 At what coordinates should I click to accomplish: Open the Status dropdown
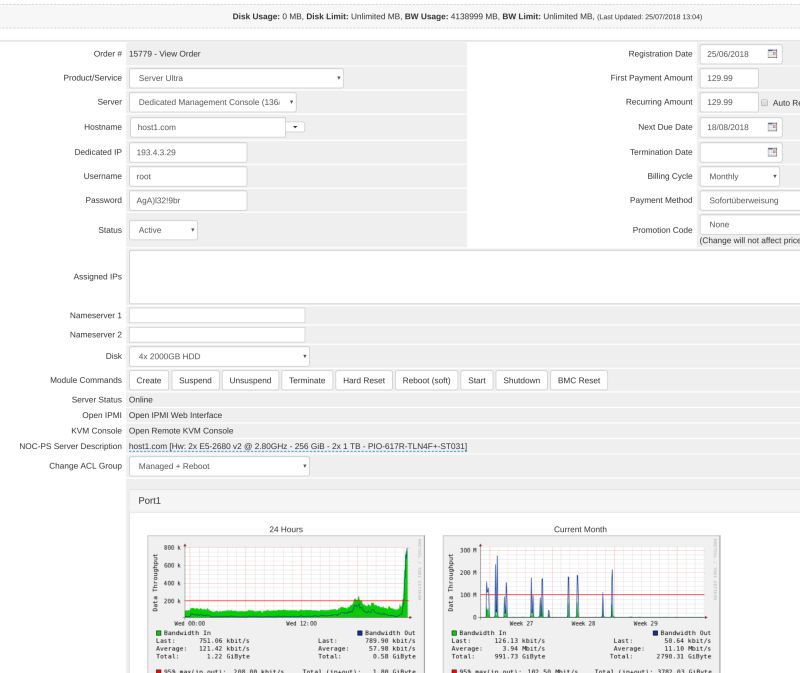(162, 230)
